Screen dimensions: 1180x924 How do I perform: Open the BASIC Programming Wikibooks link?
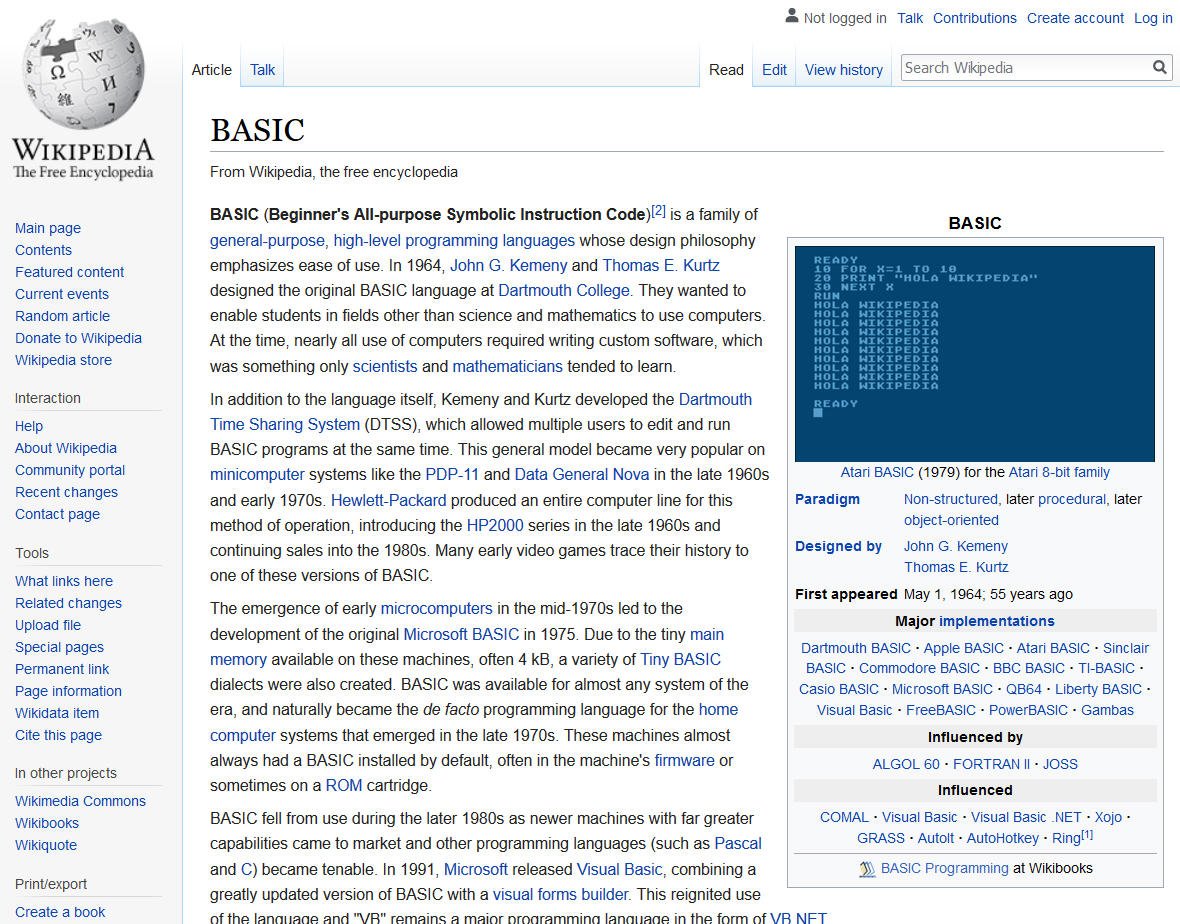944,868
